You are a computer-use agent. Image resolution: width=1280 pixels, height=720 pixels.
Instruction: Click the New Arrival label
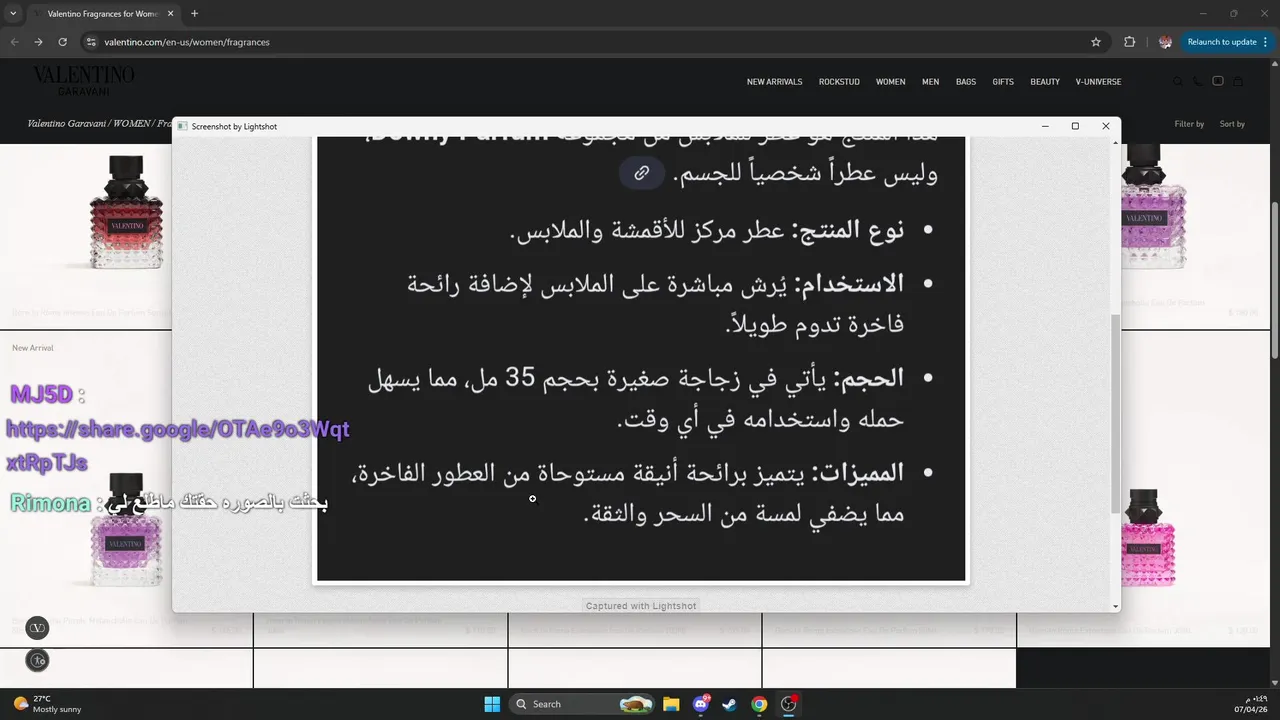33,348
